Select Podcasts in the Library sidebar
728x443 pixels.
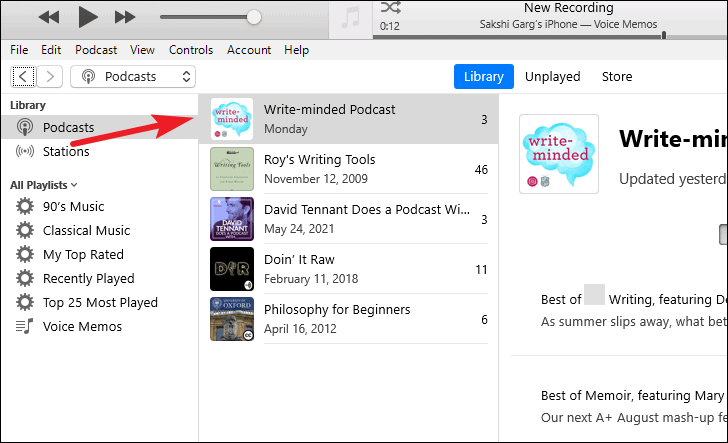[100, 127]
